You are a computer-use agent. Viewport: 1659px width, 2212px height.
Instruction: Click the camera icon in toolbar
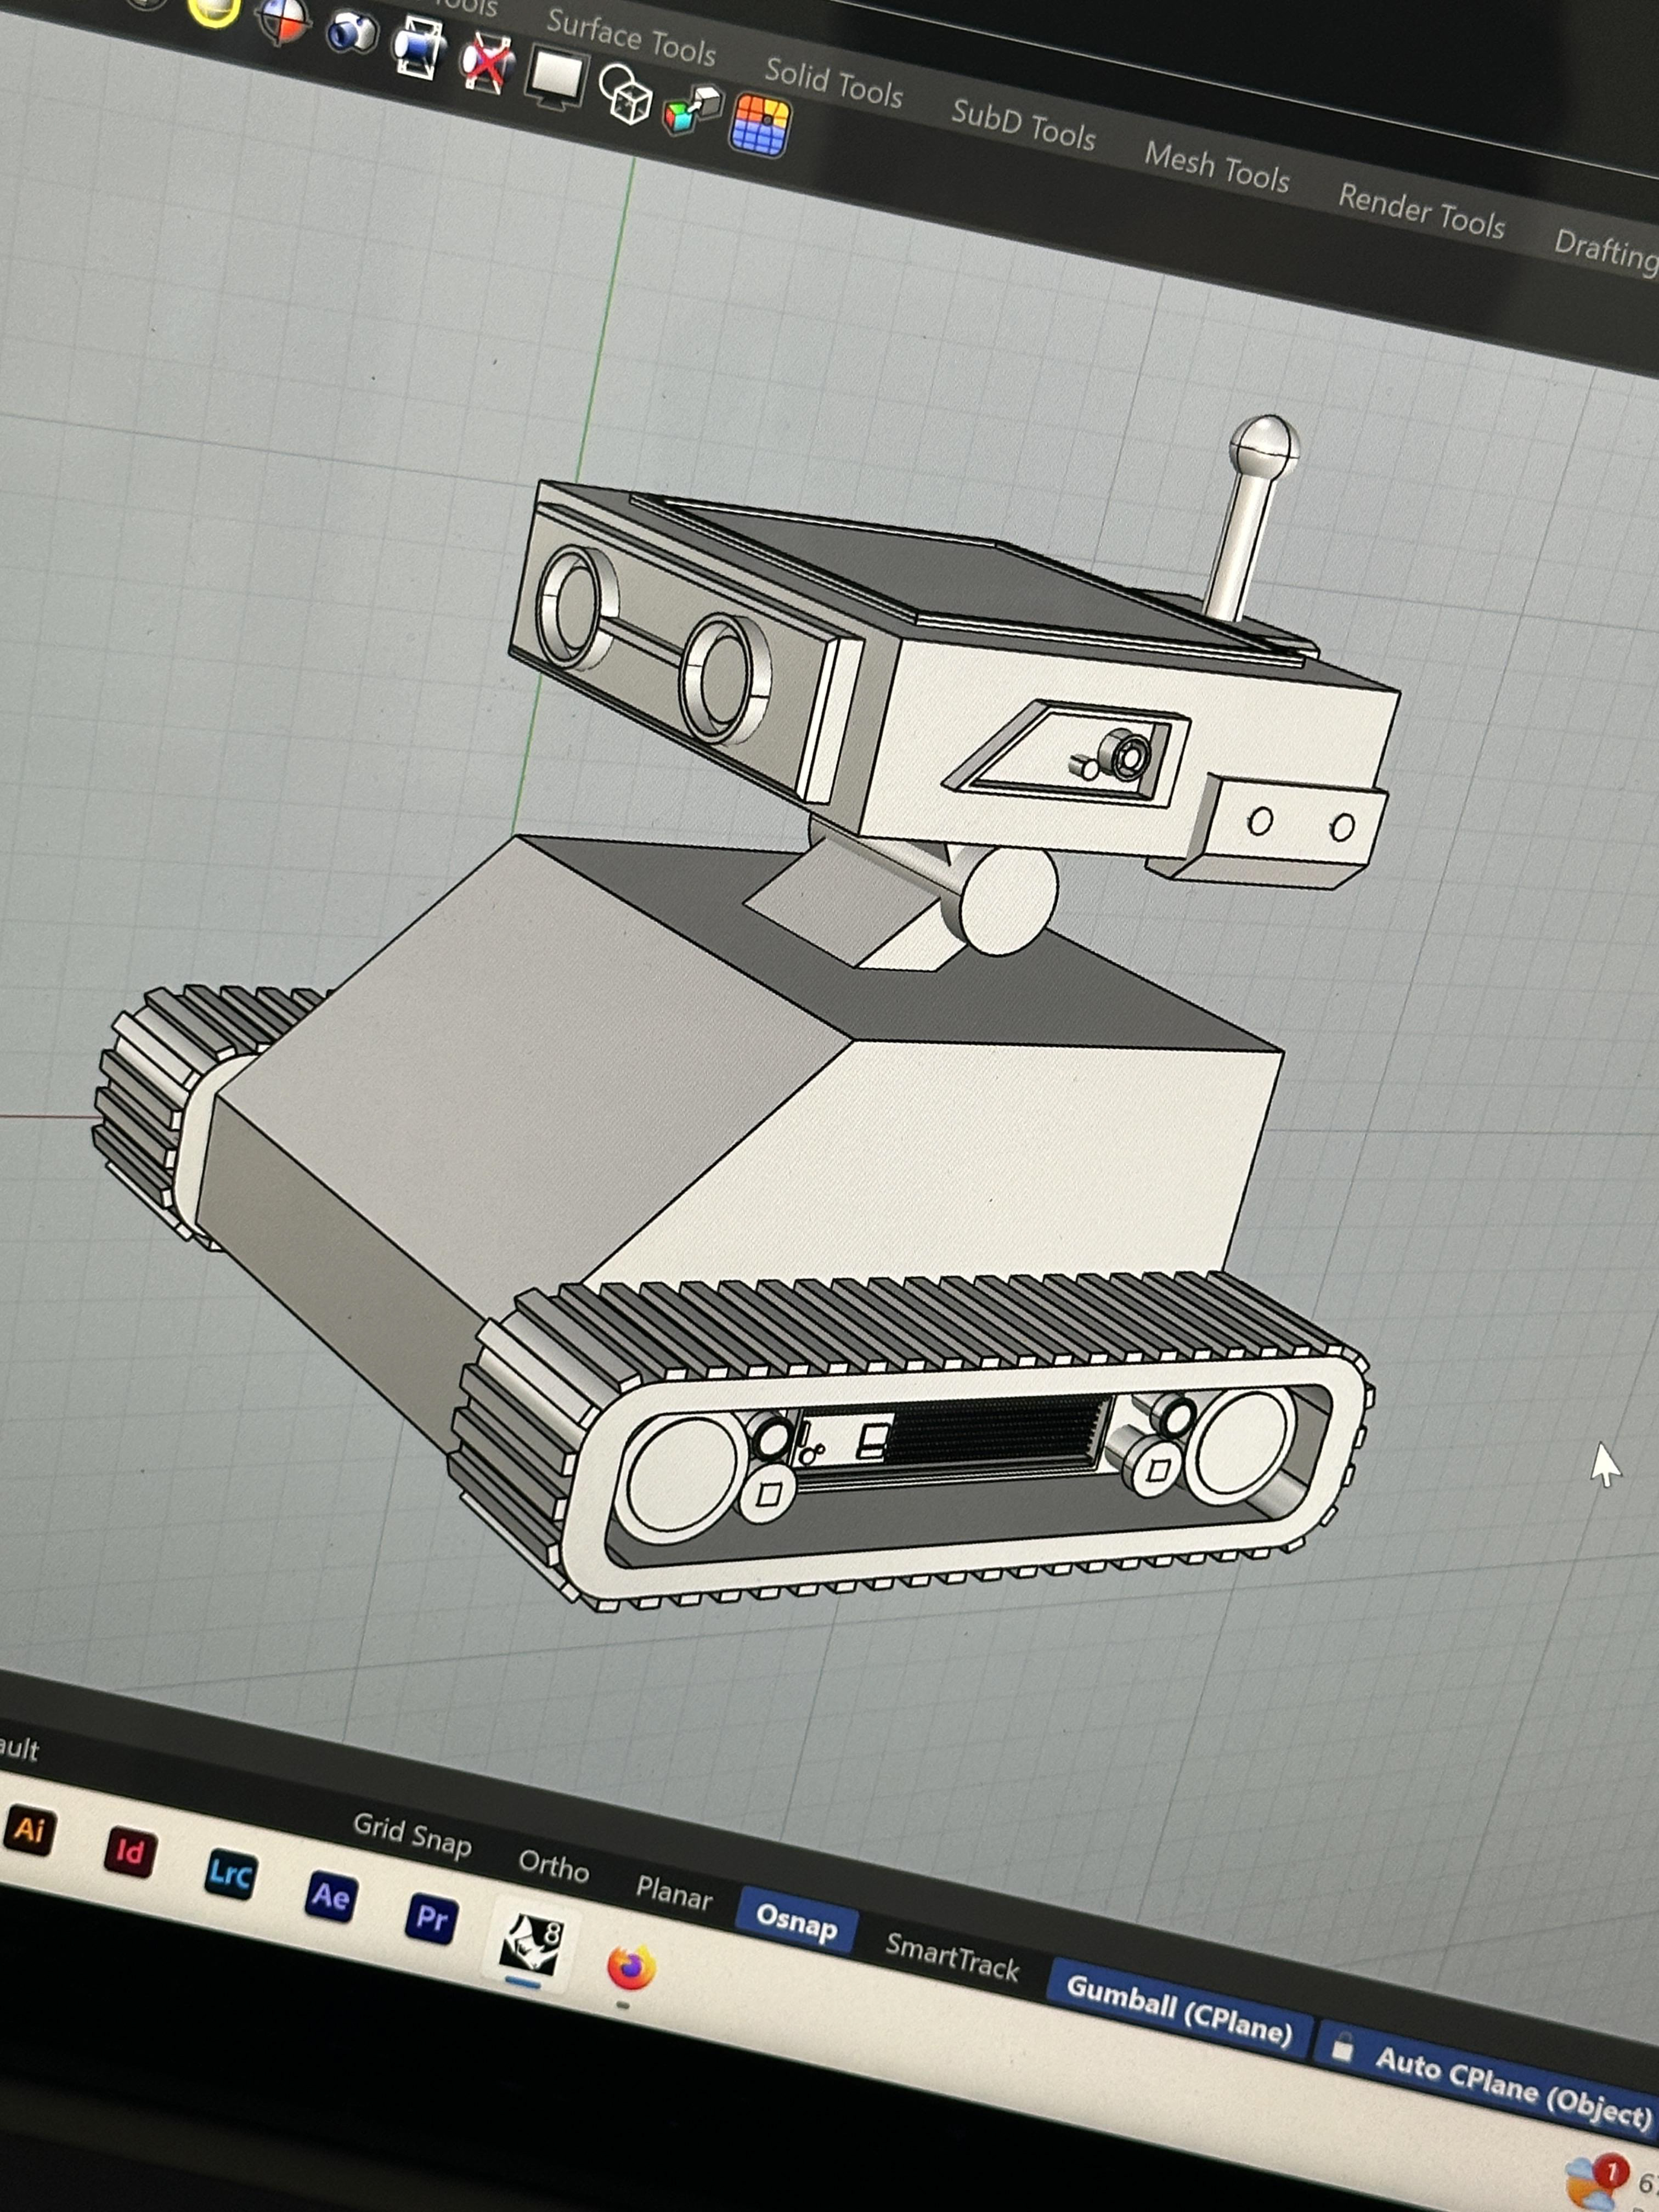point(352,32)
